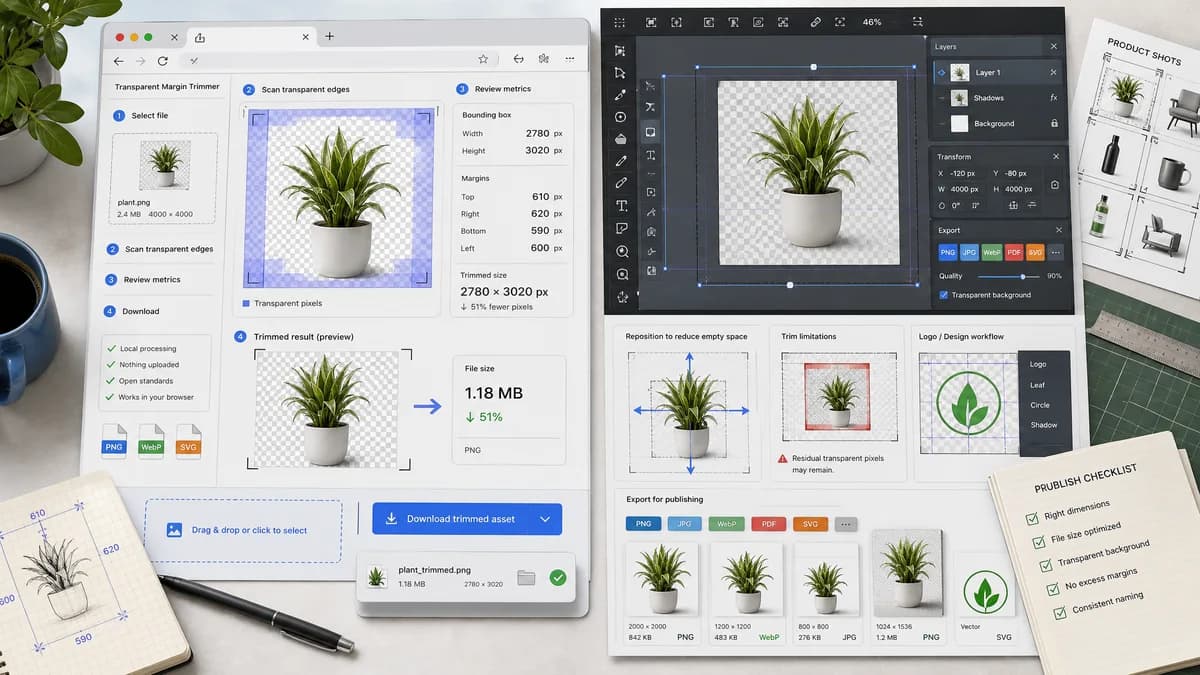Open the Download trimmed asset chevron dropdown
Image resolution: width=1200 pixels, height=675 pixels.
545,519
